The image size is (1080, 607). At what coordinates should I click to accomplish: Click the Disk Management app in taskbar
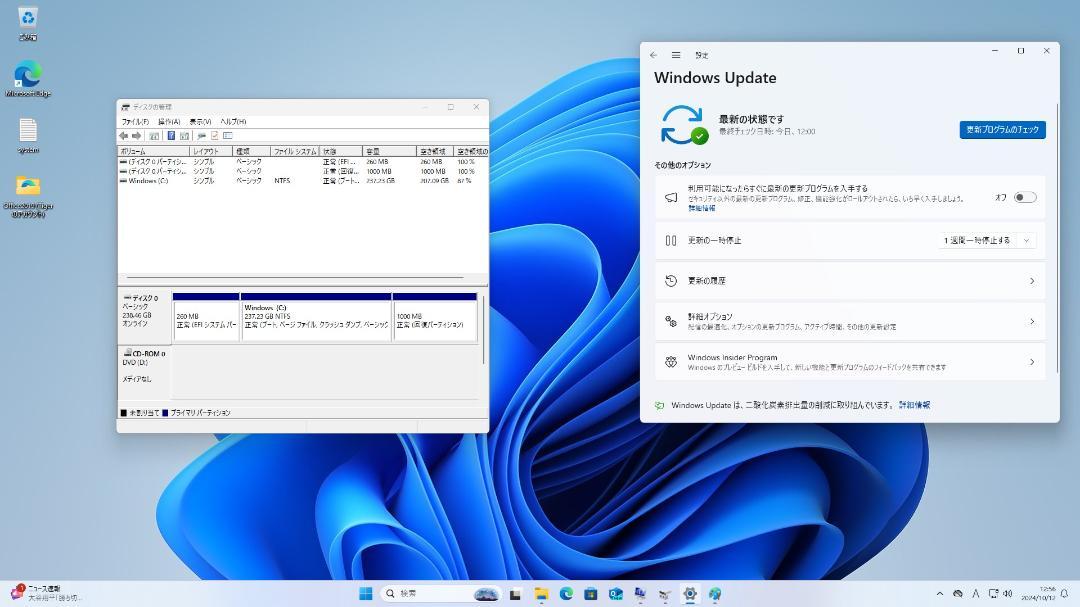[665, 594]
